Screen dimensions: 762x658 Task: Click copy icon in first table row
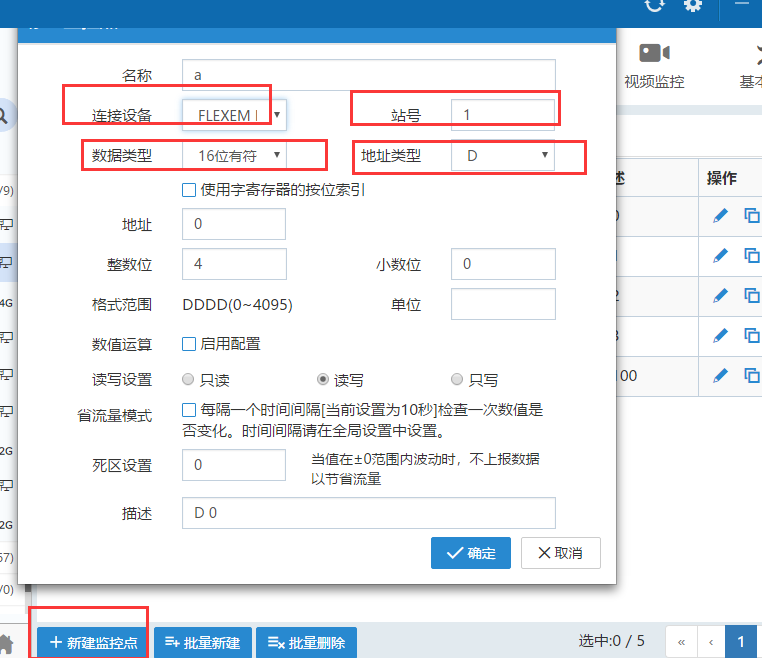(x=752, y=215)
